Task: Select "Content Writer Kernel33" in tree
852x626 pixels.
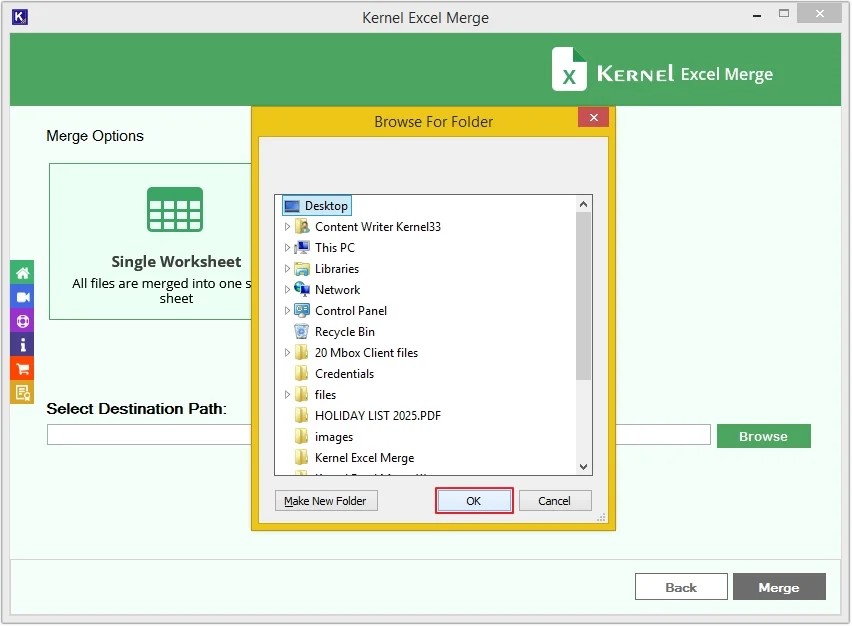Action: (x=378, y=227)
